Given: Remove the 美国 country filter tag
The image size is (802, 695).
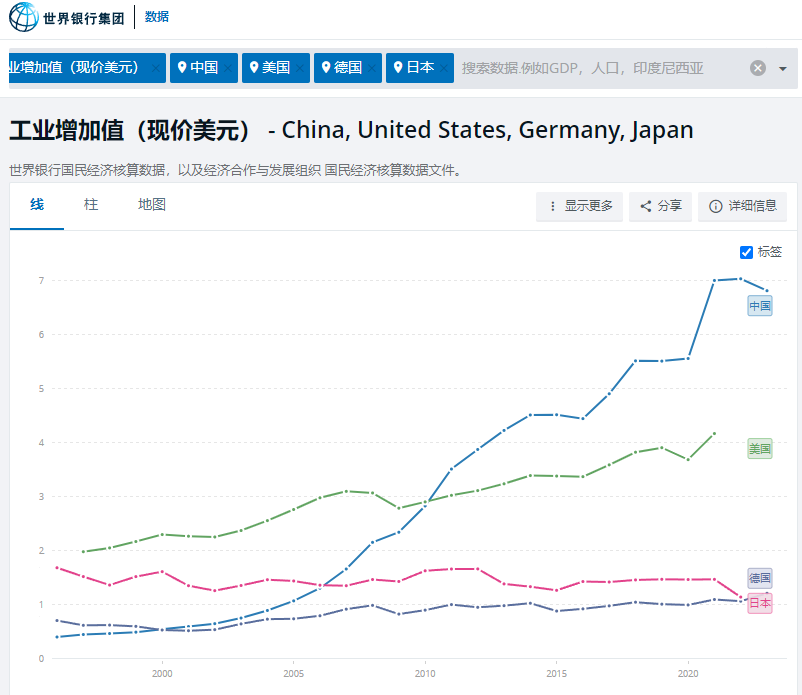Looking at the screenshot, I should point(301,68).
